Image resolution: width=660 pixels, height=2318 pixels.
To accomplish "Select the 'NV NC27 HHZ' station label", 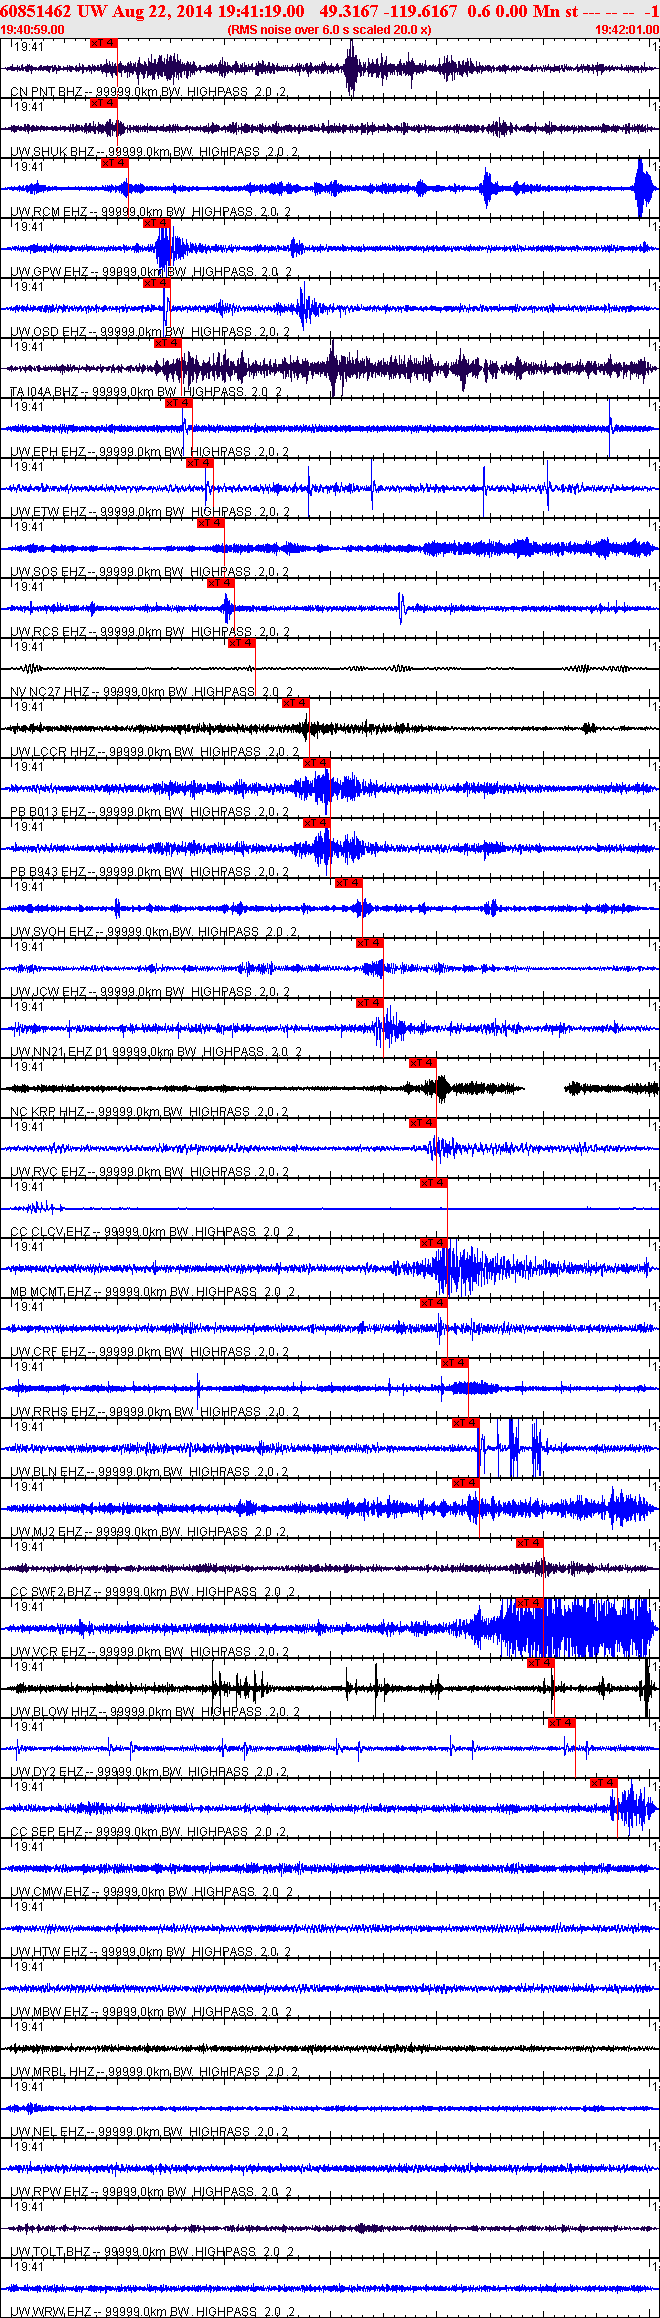I will 49,692.
